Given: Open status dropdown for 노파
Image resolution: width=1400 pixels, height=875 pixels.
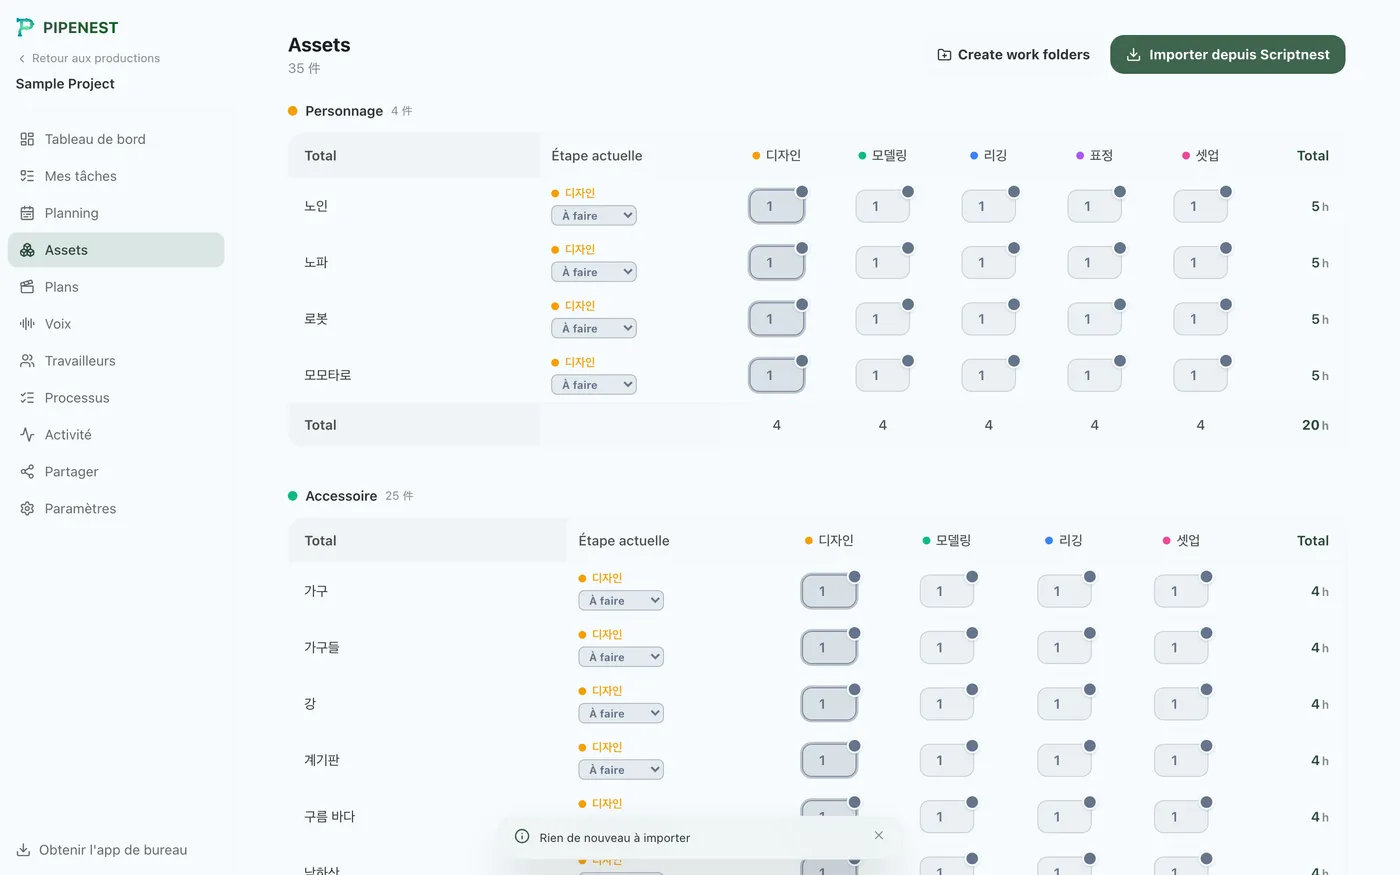Looking at the screenshot, I should (x=594, y=272).
